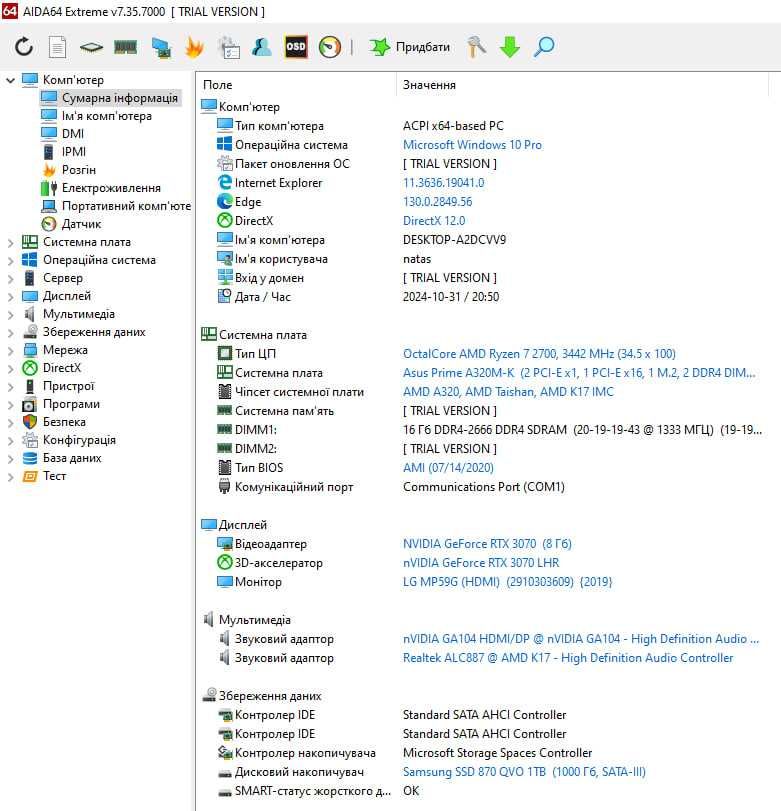
Task: Expand the DirectX tree node
Action: coord(10,369)
